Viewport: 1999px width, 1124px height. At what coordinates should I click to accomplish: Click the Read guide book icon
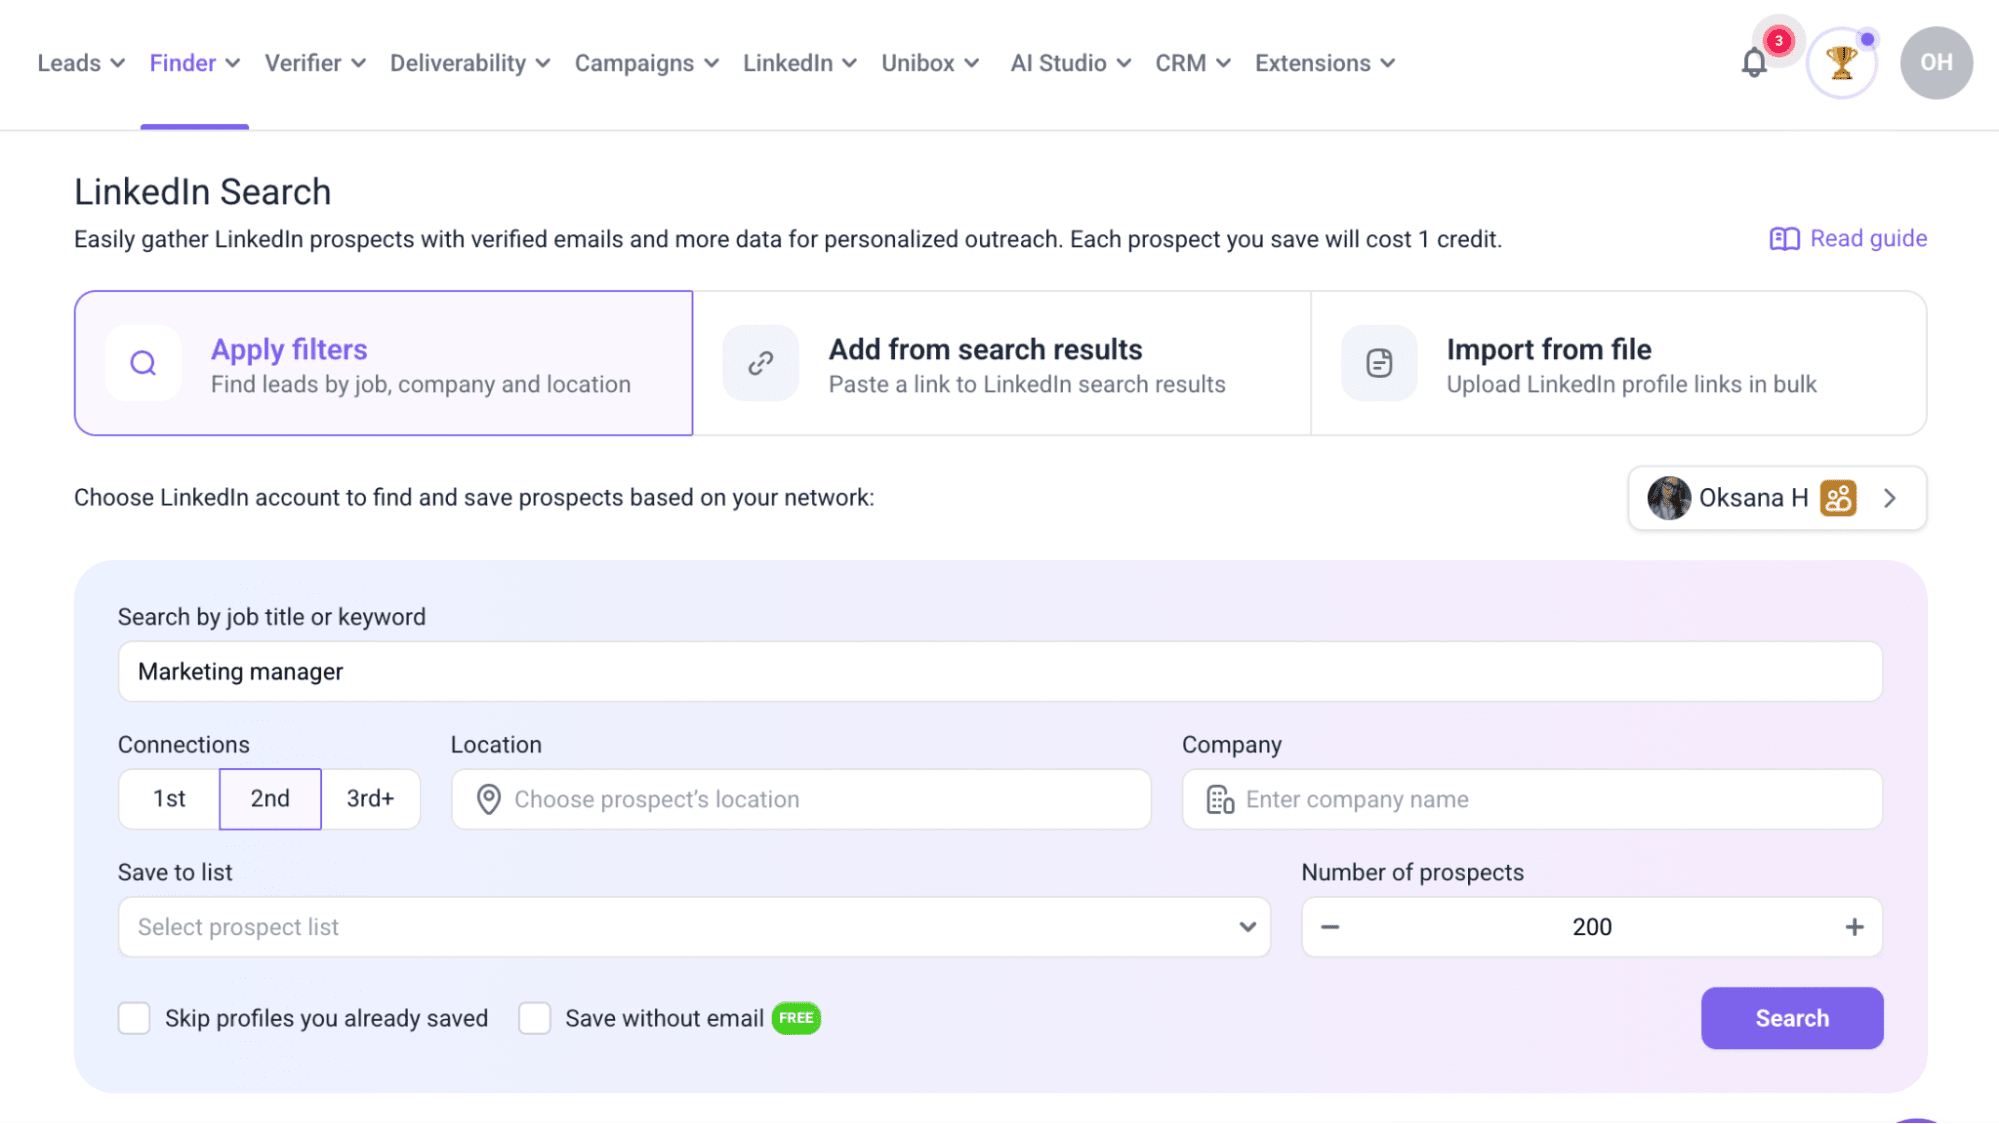tap(1784, 239)
